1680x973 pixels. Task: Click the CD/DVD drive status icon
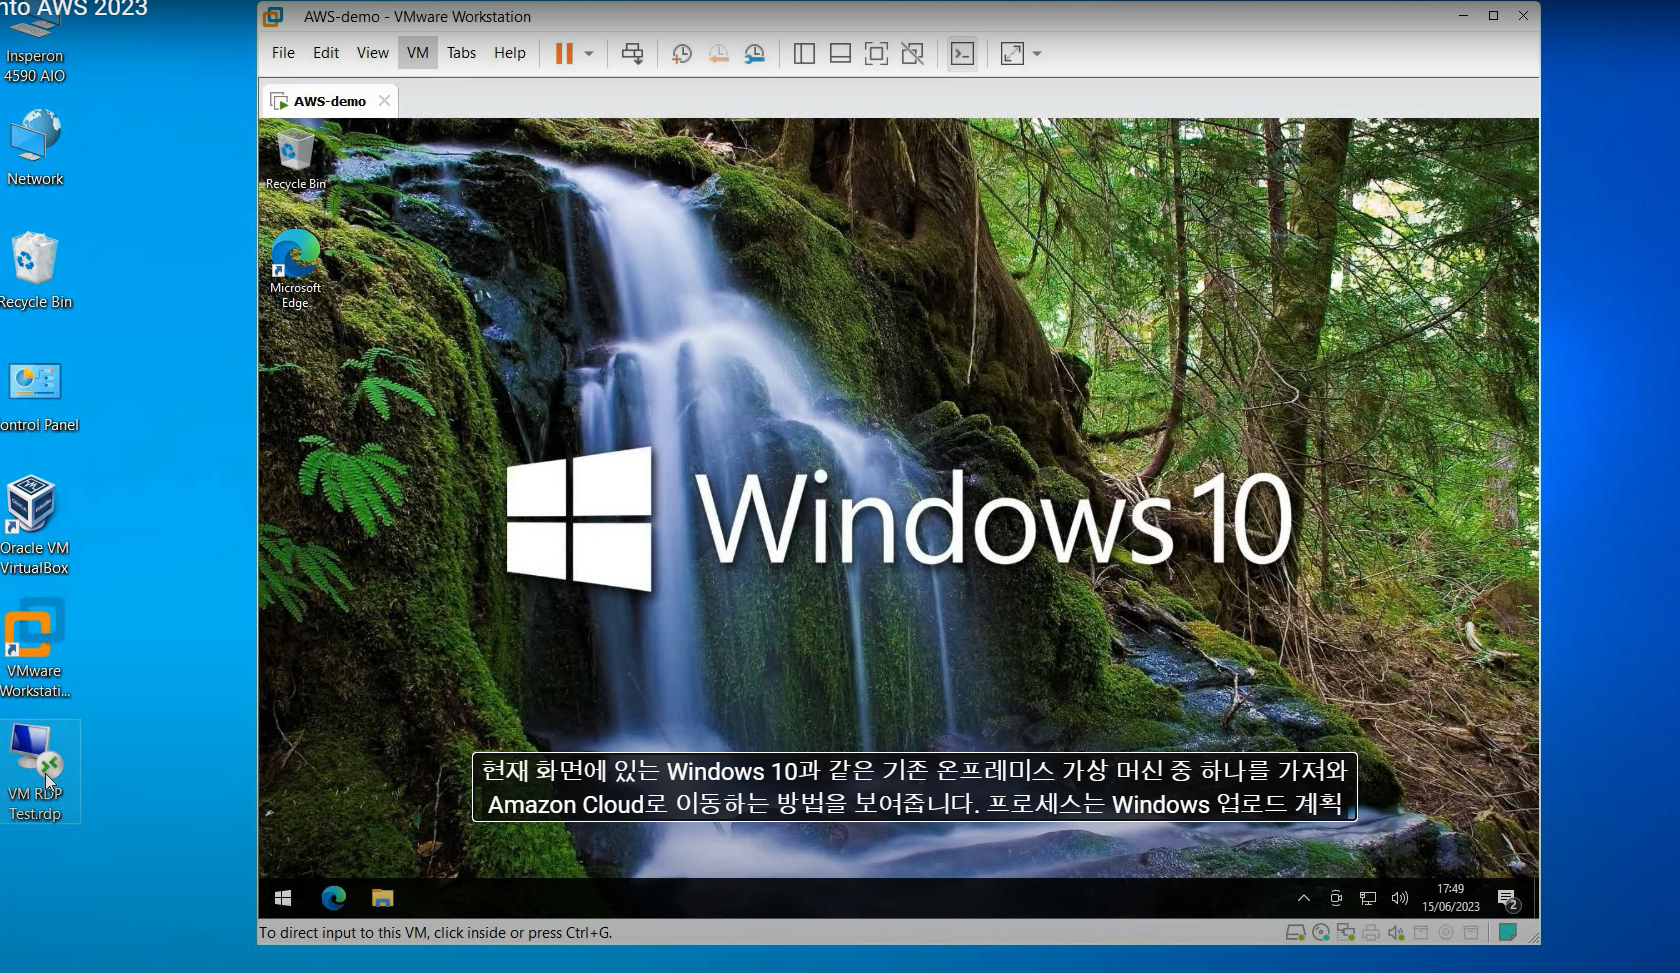pos(1321,933)
